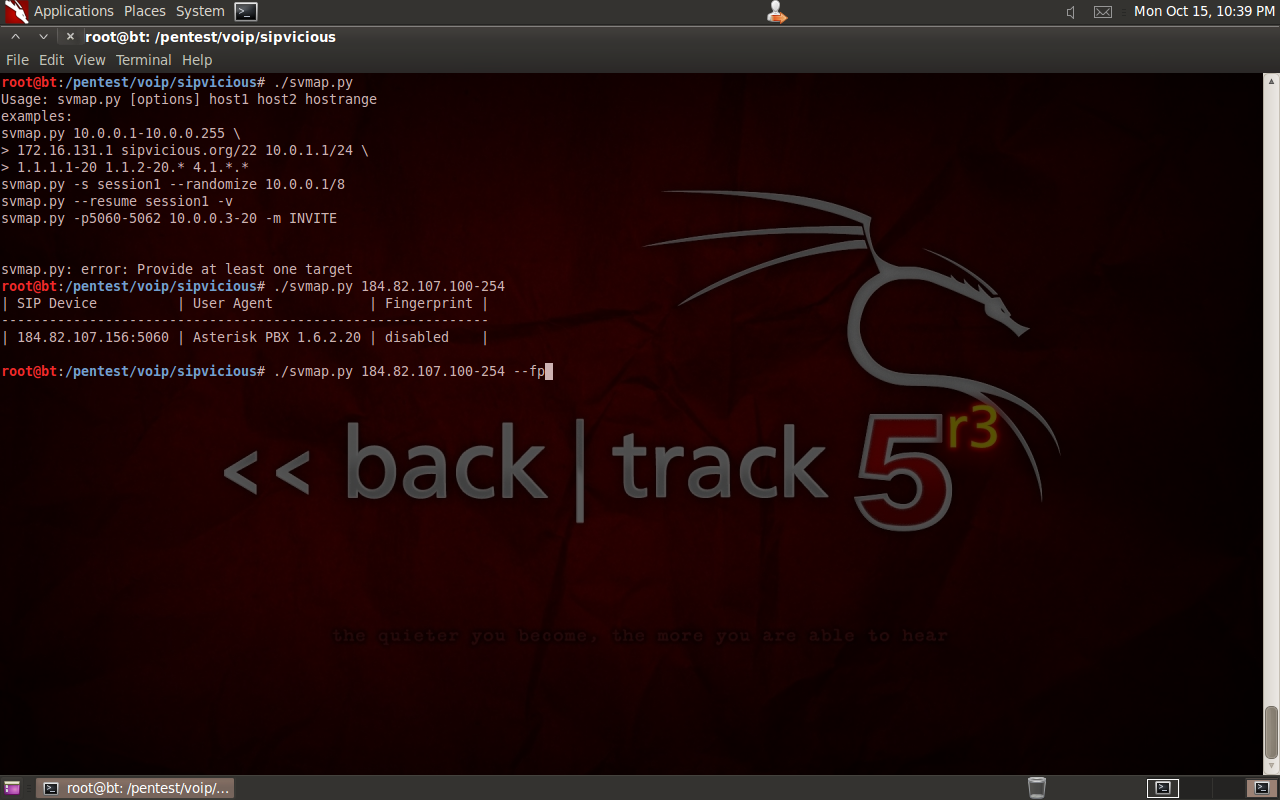This screenshot has width=1280, height=800.
Task: Open the Applications menu
Action: 74,11
